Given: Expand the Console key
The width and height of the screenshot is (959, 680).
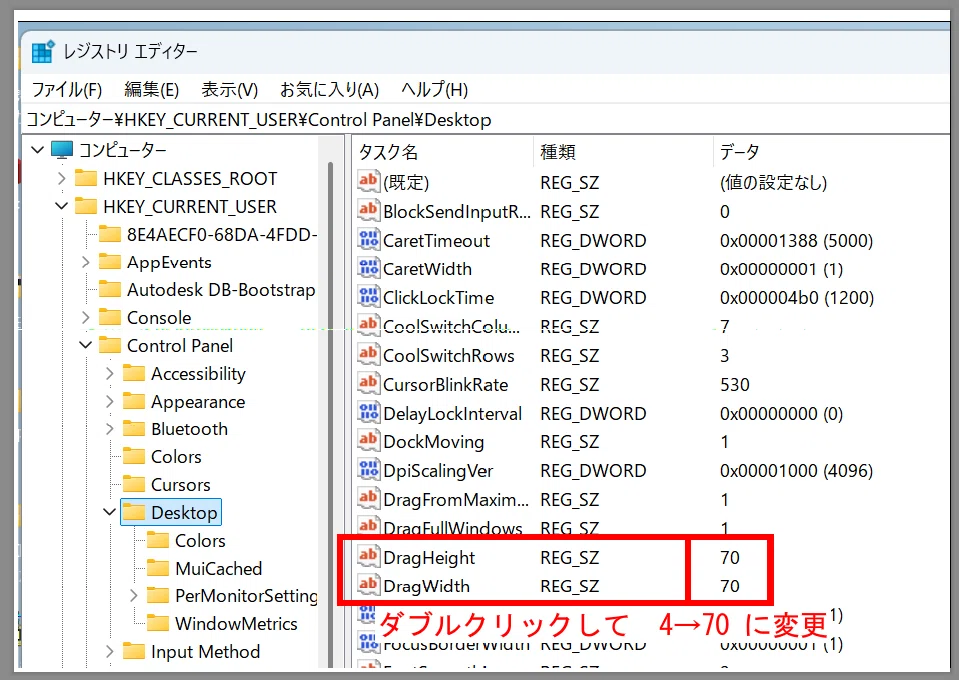Looking at the screenshot, I should coord(86,317).
